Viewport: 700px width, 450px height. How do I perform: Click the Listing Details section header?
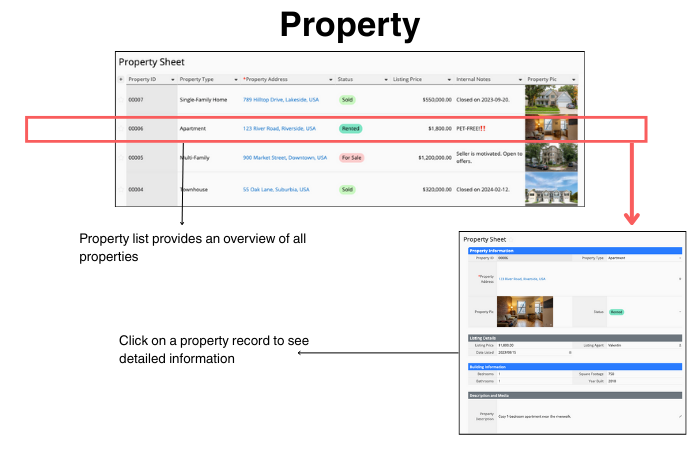(x=574, y=338)
